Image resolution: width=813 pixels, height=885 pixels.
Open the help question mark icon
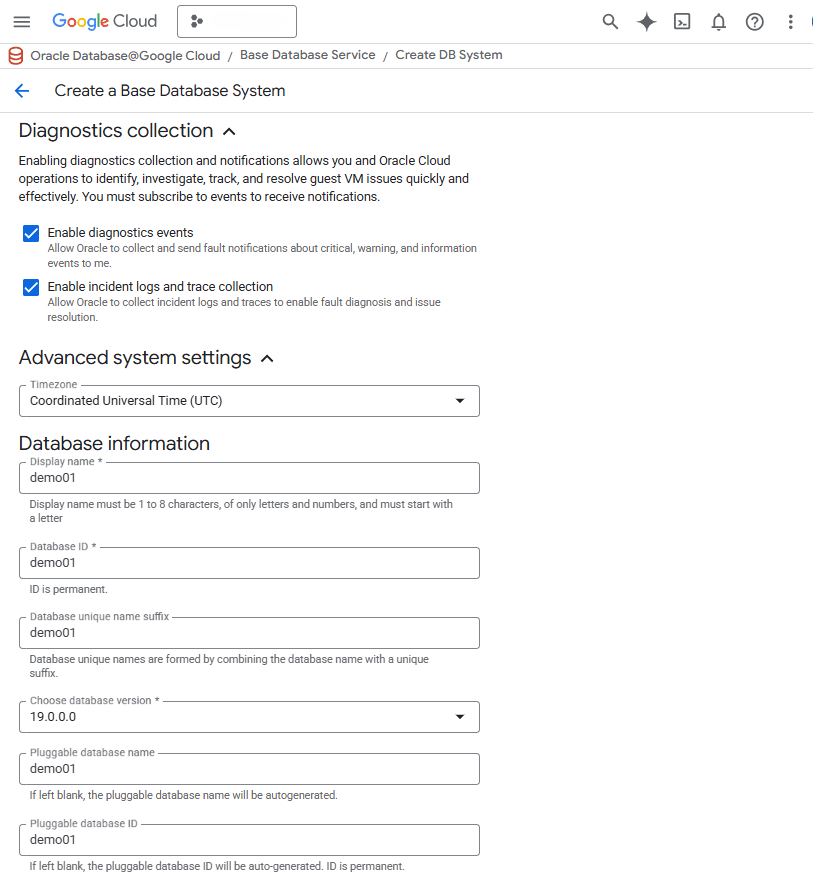[754, 22]
